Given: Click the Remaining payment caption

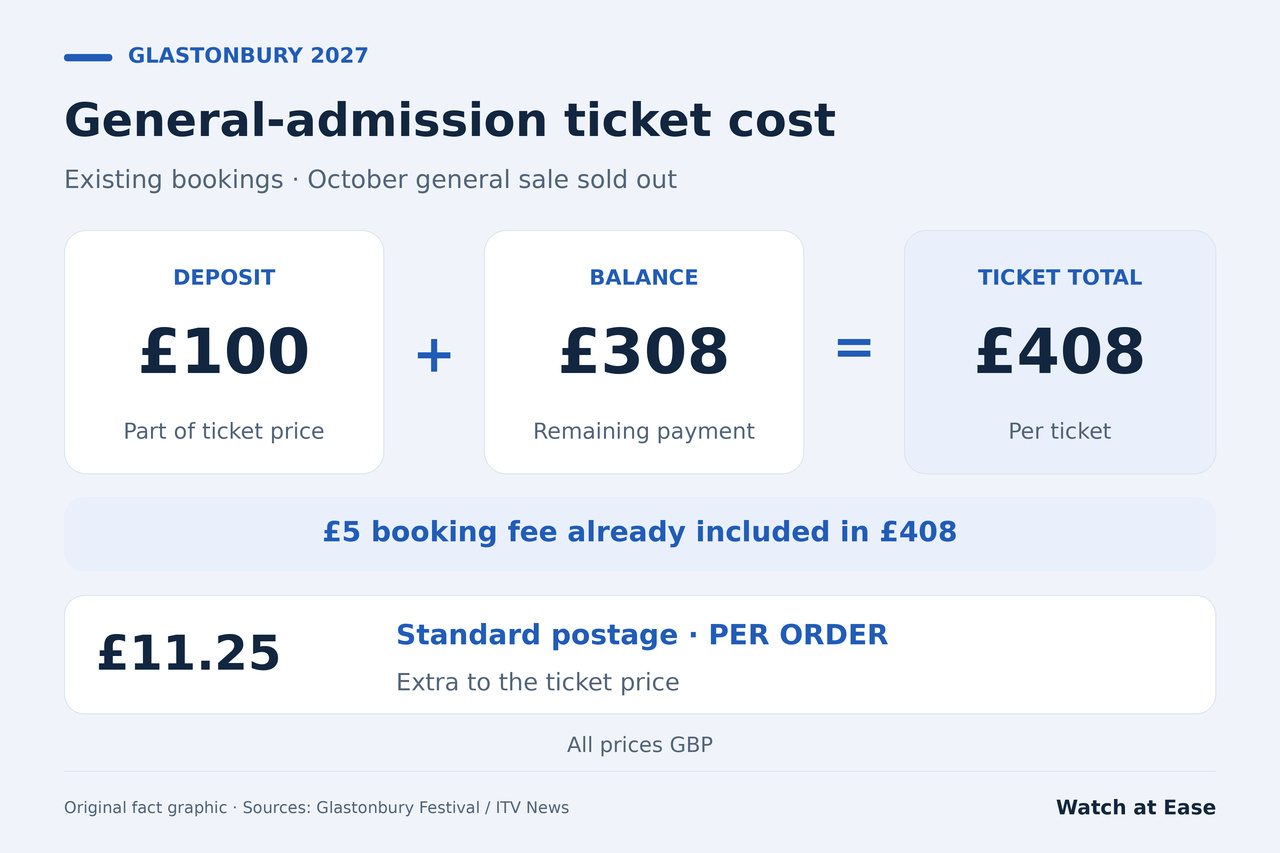Looking at the screenshot, I should (x=644, y=431).
